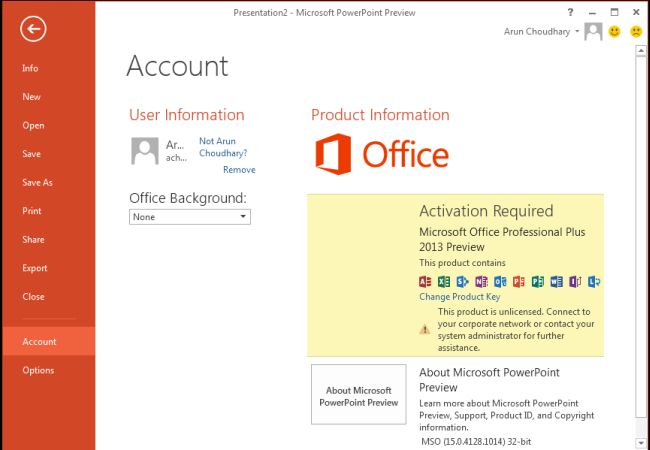
Task: Expand the Arun Choudhary account menu
Action: [578, 32]
